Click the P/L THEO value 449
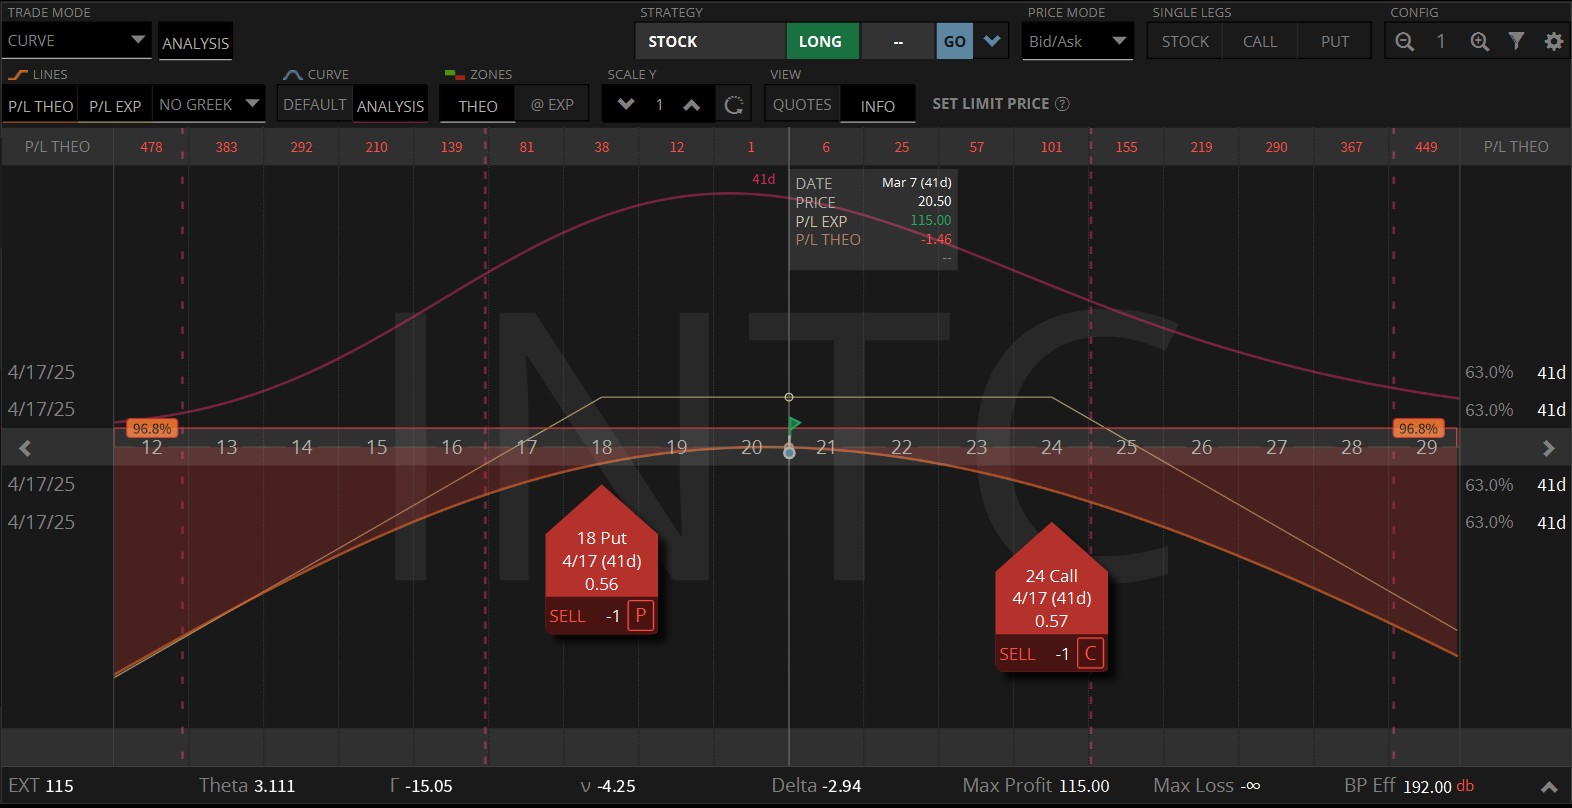The image size is (1572, 808). [1426, 147]
